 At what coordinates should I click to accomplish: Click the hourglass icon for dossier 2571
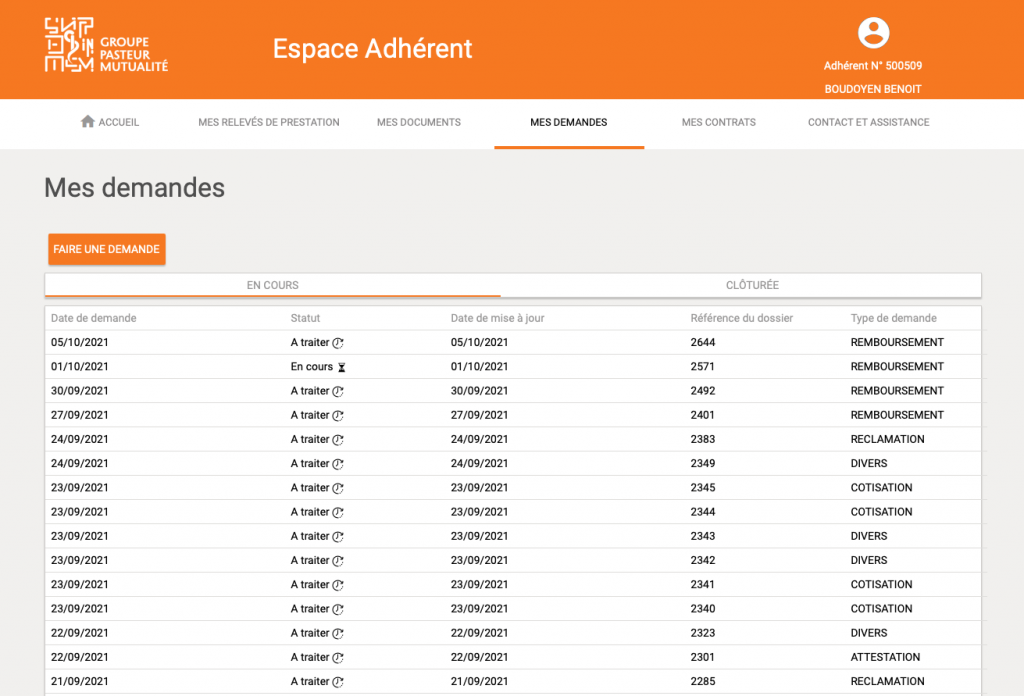pyautogui.click(x=341, y=367)
